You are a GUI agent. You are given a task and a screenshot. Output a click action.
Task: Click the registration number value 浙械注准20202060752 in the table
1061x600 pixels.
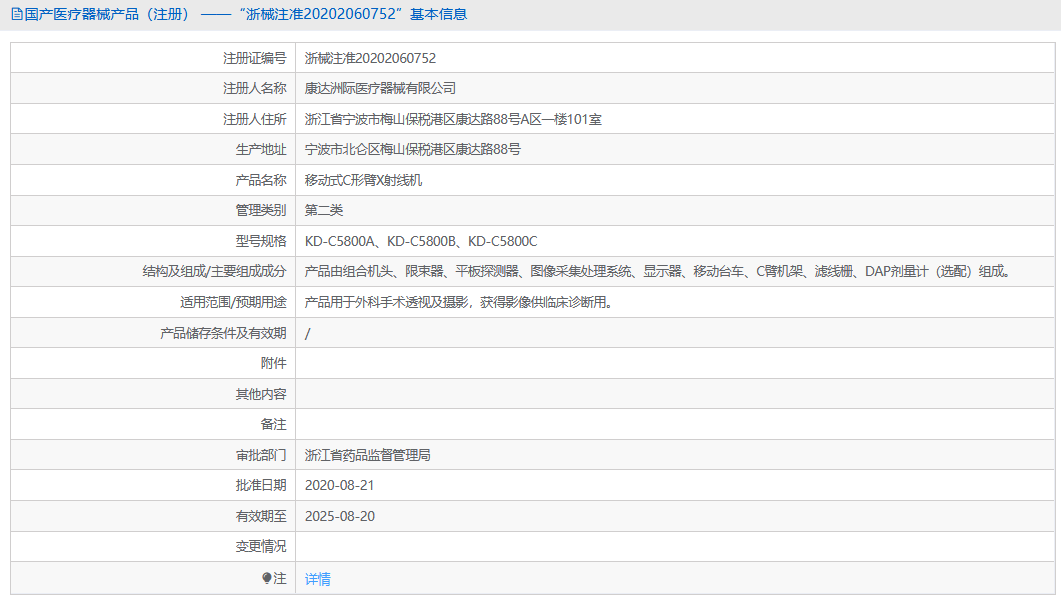point(370,58)
